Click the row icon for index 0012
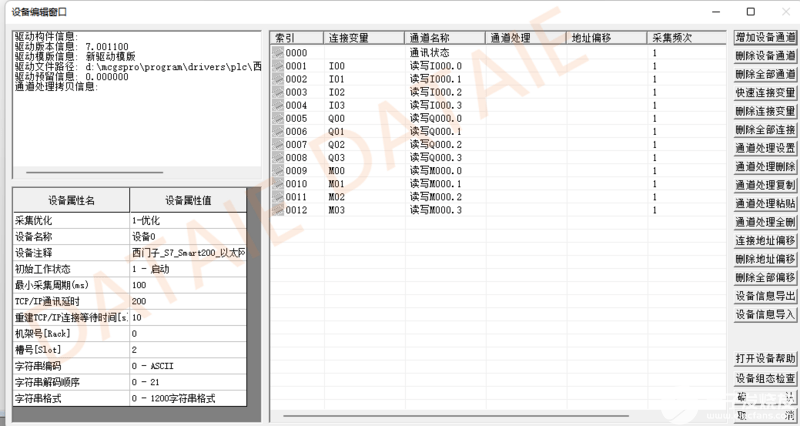800x426 pixels. [278, 210]
